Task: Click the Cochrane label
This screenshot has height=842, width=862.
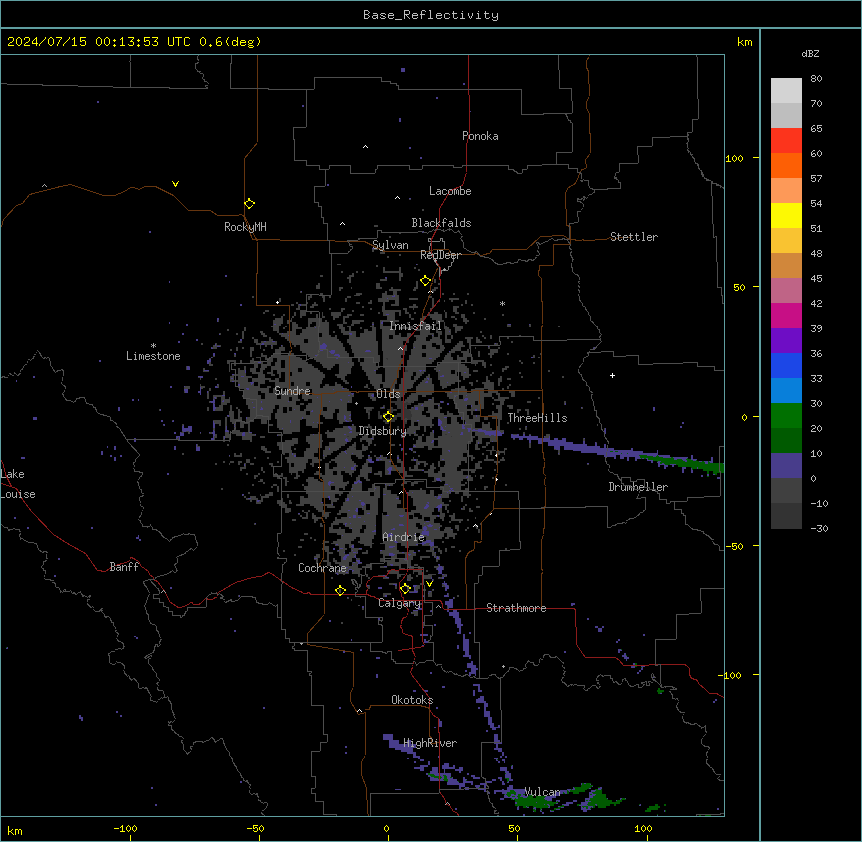Action: (x=322, y=568)
